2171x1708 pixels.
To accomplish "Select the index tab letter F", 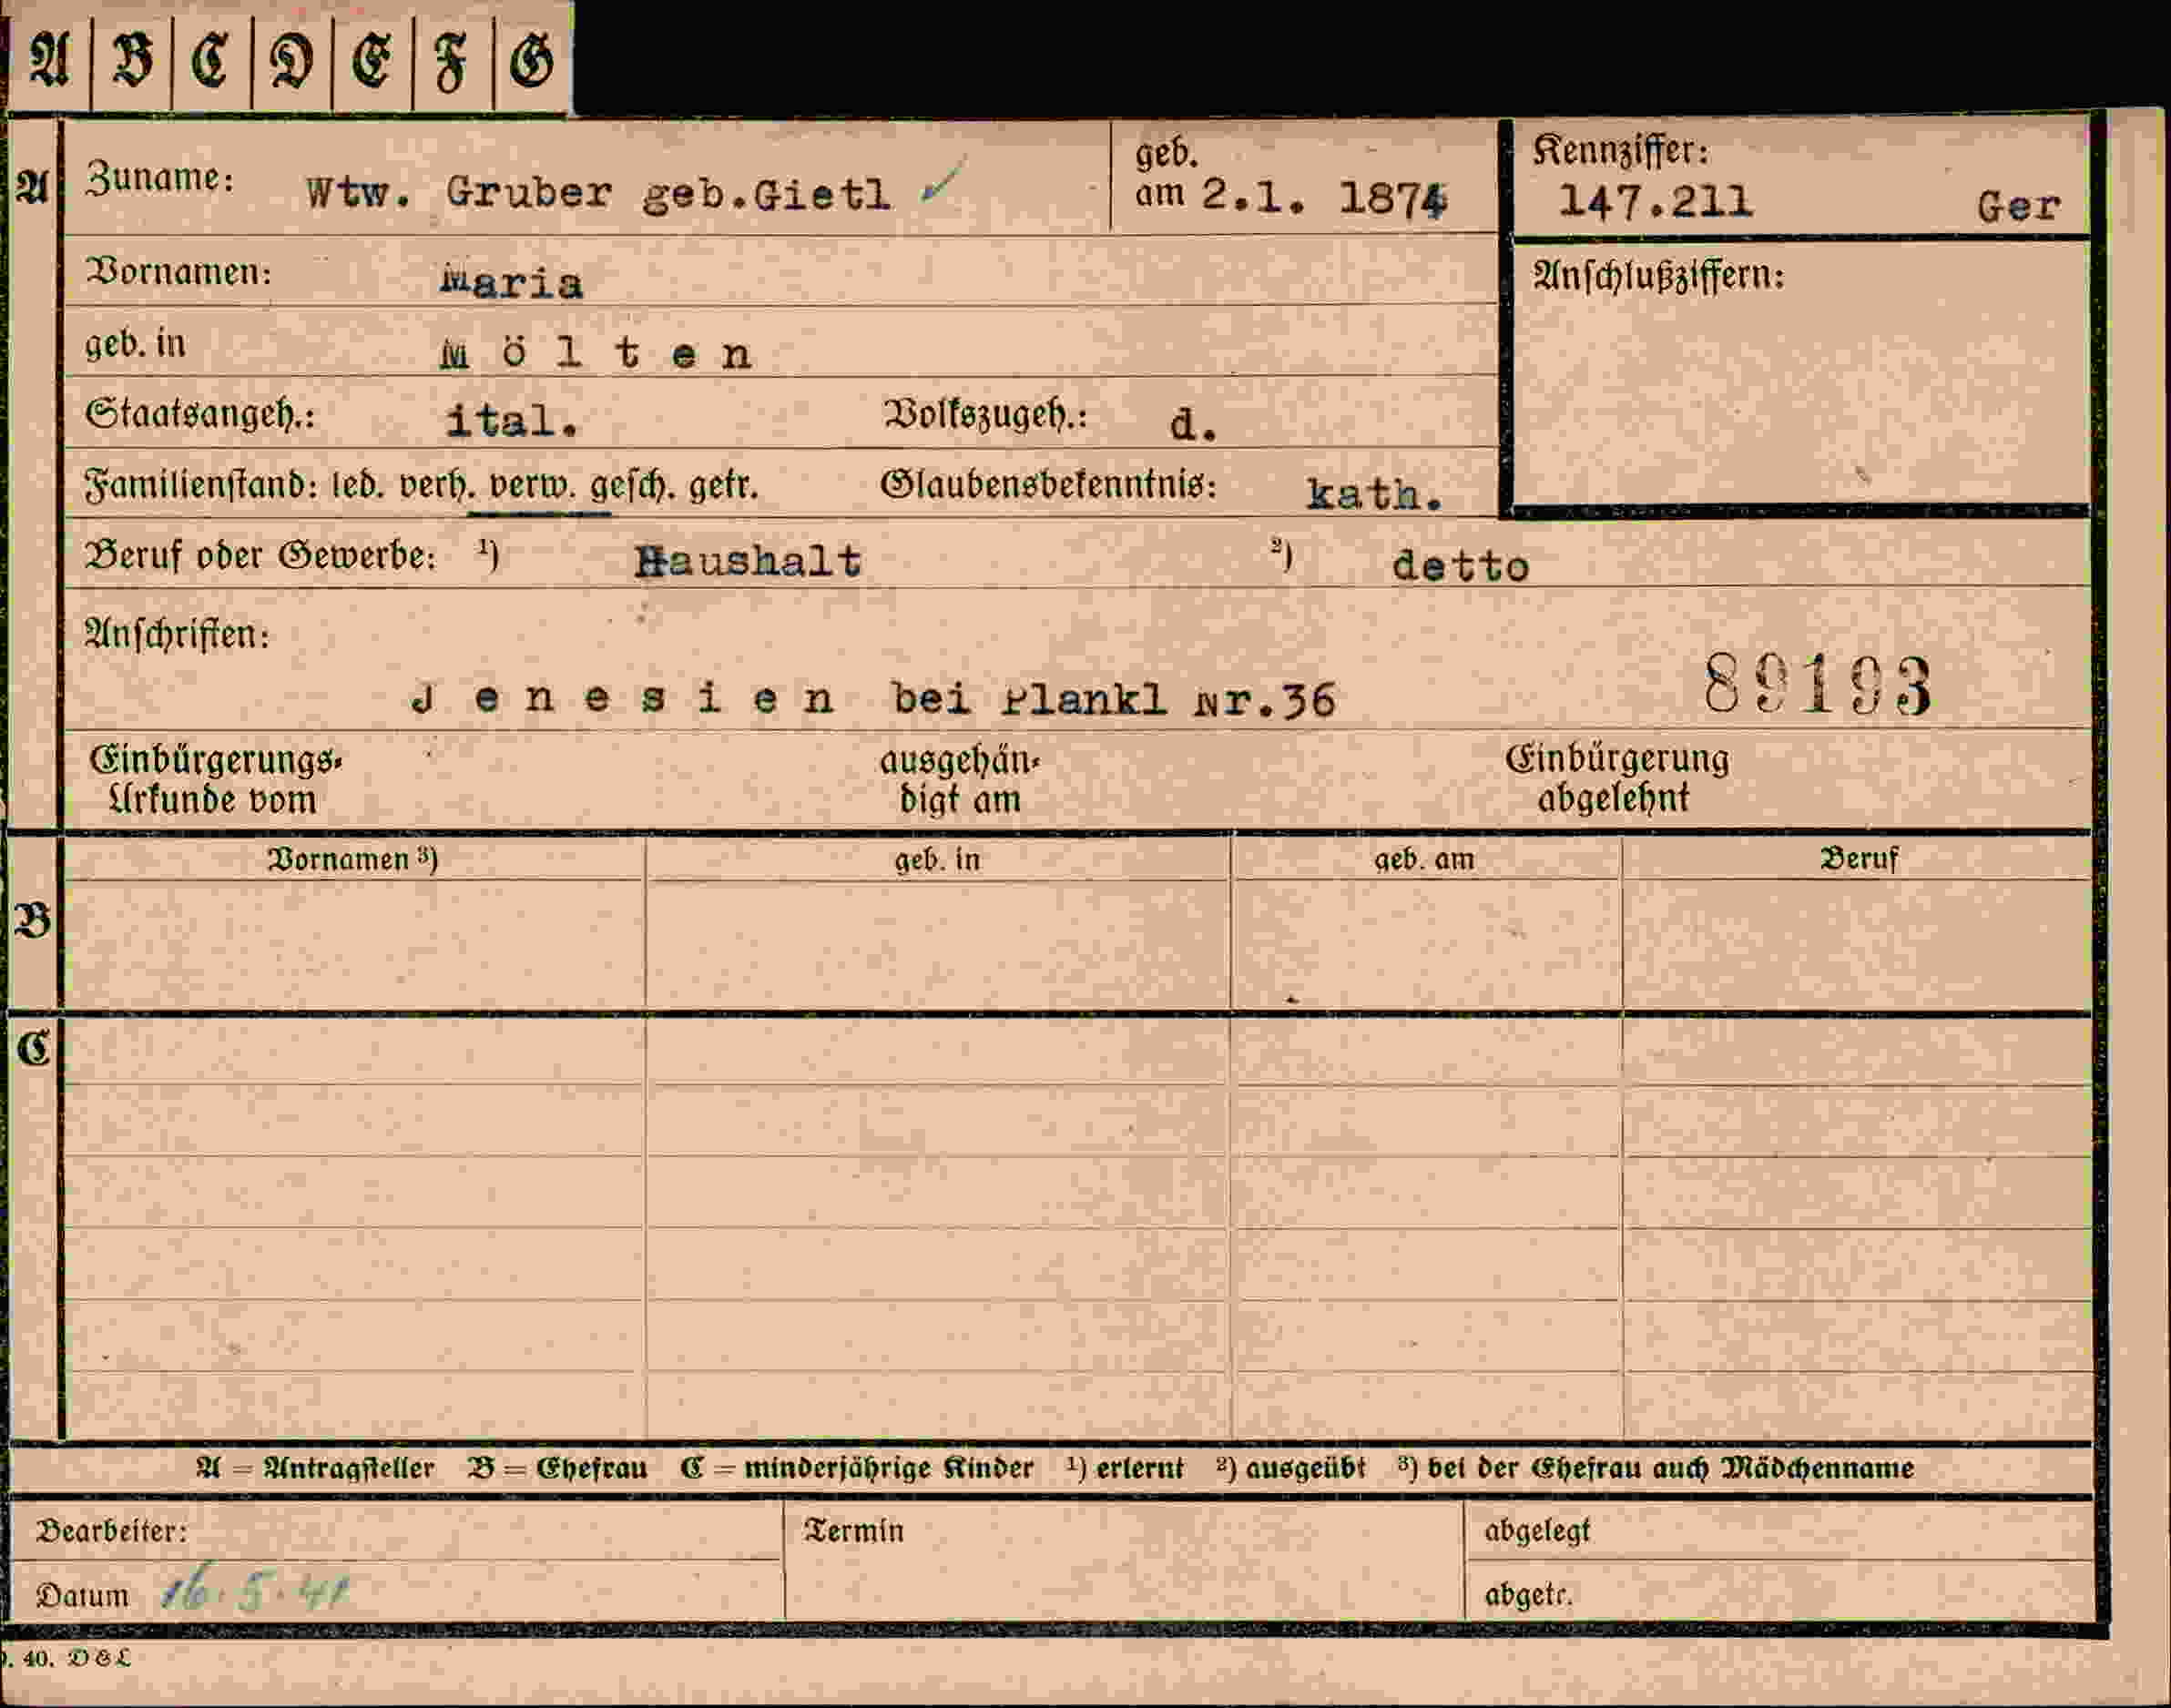I will click(451, 60).
